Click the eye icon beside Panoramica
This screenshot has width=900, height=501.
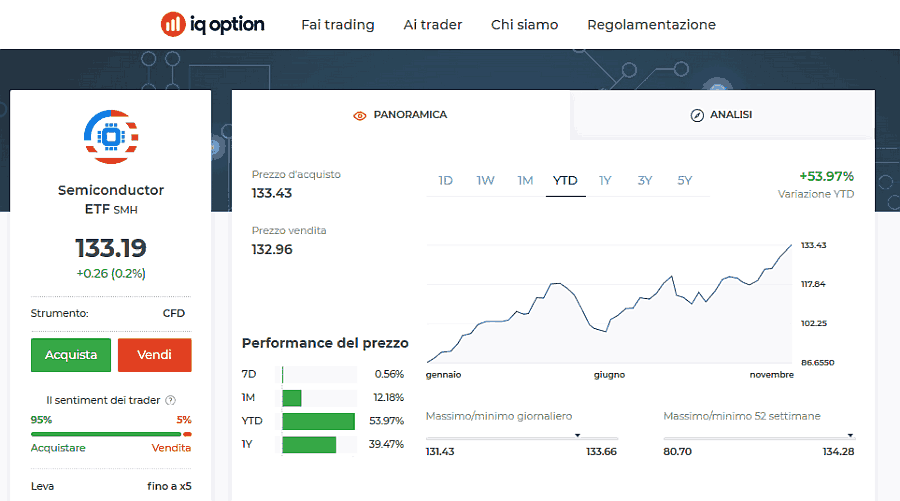[360, 115]
